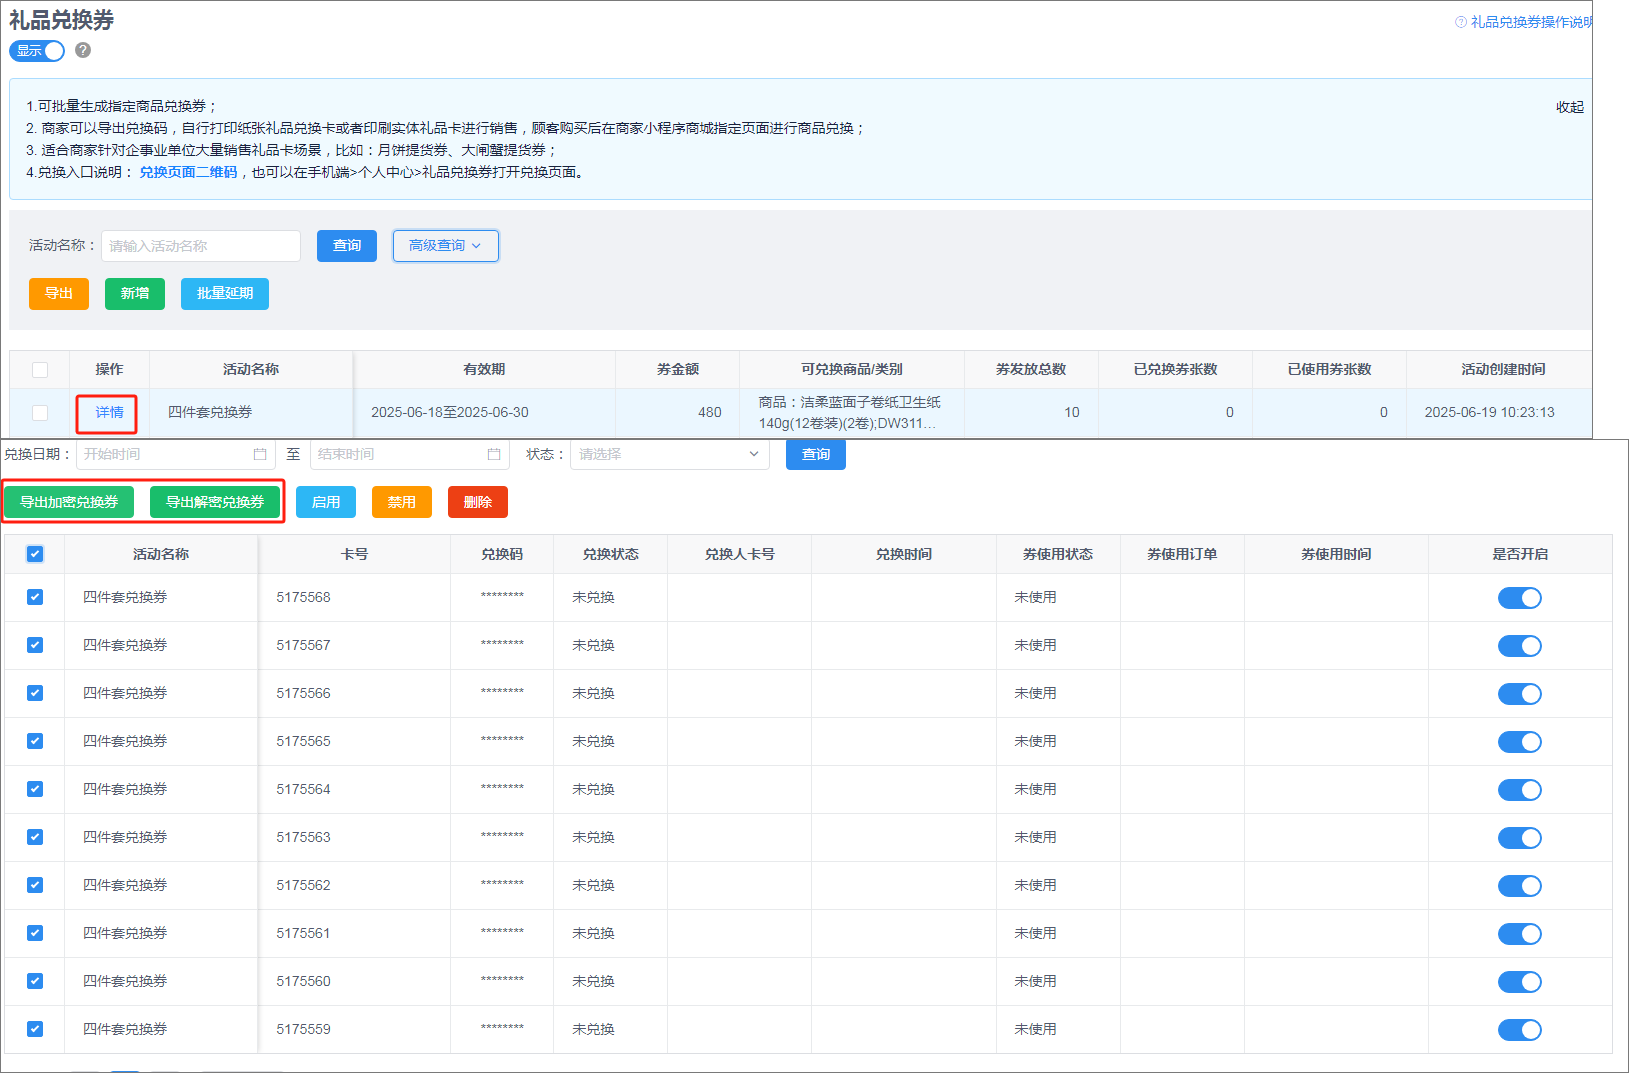This screenshot has width=1629, height=1073.
Task: Open 礼品兑换券操作说明 help link
Action: tap(1523, 22)
